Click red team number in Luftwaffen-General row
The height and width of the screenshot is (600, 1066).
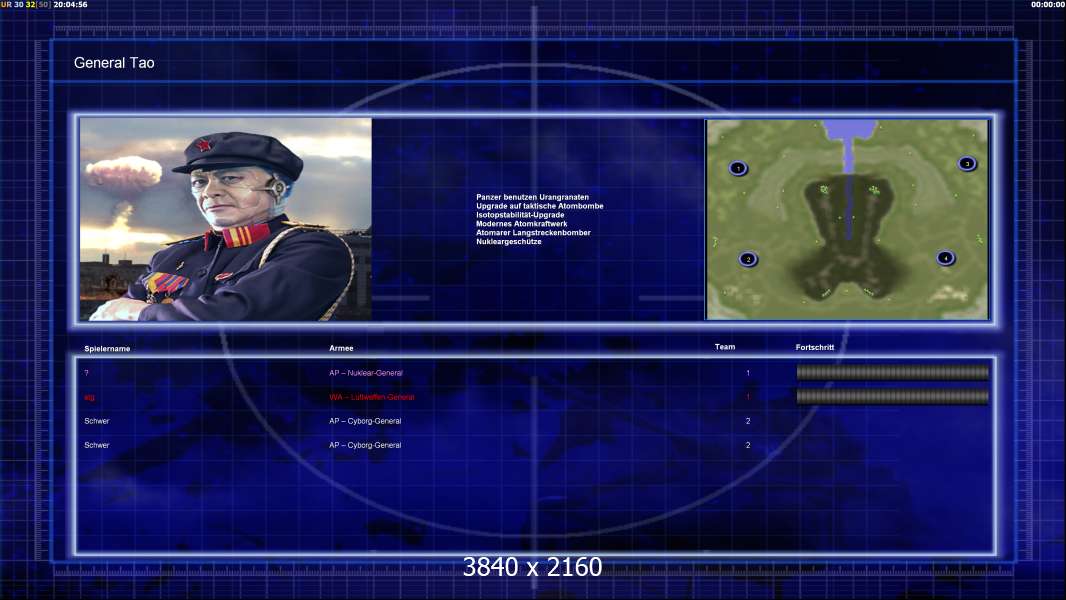[x=748, y=397]
